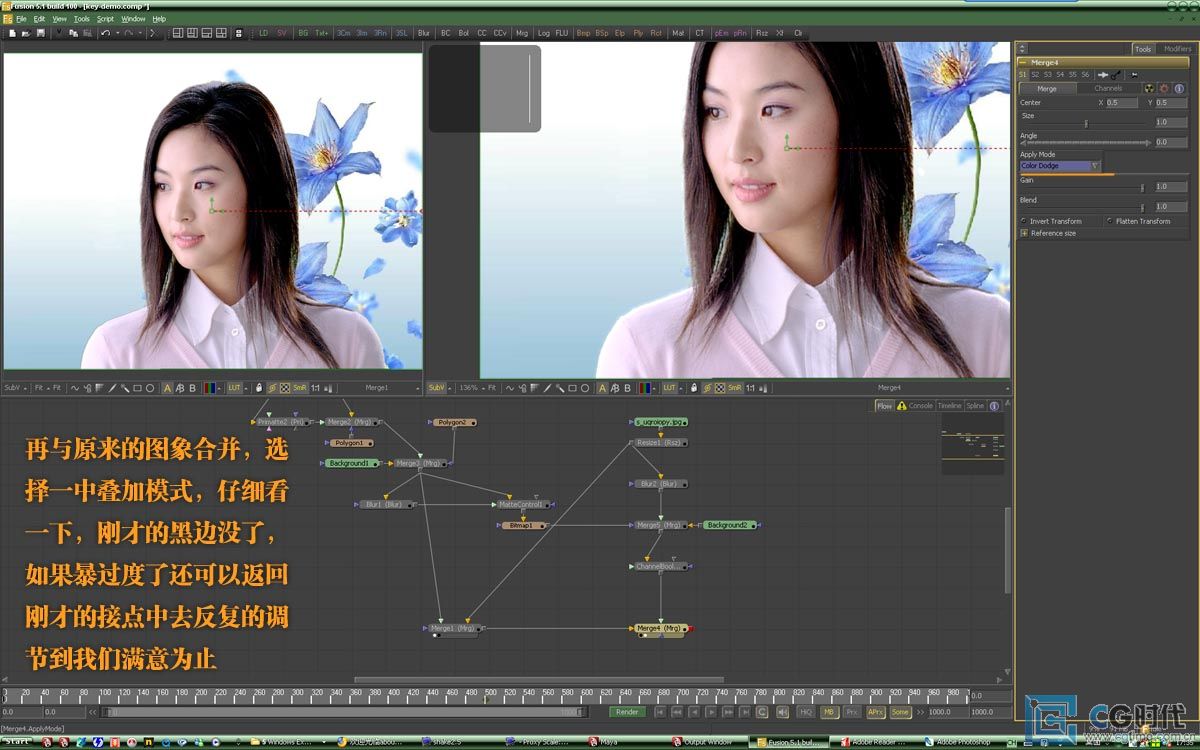
Task: Add a Matte Control with Mat
Action: (x=679, y=33)
